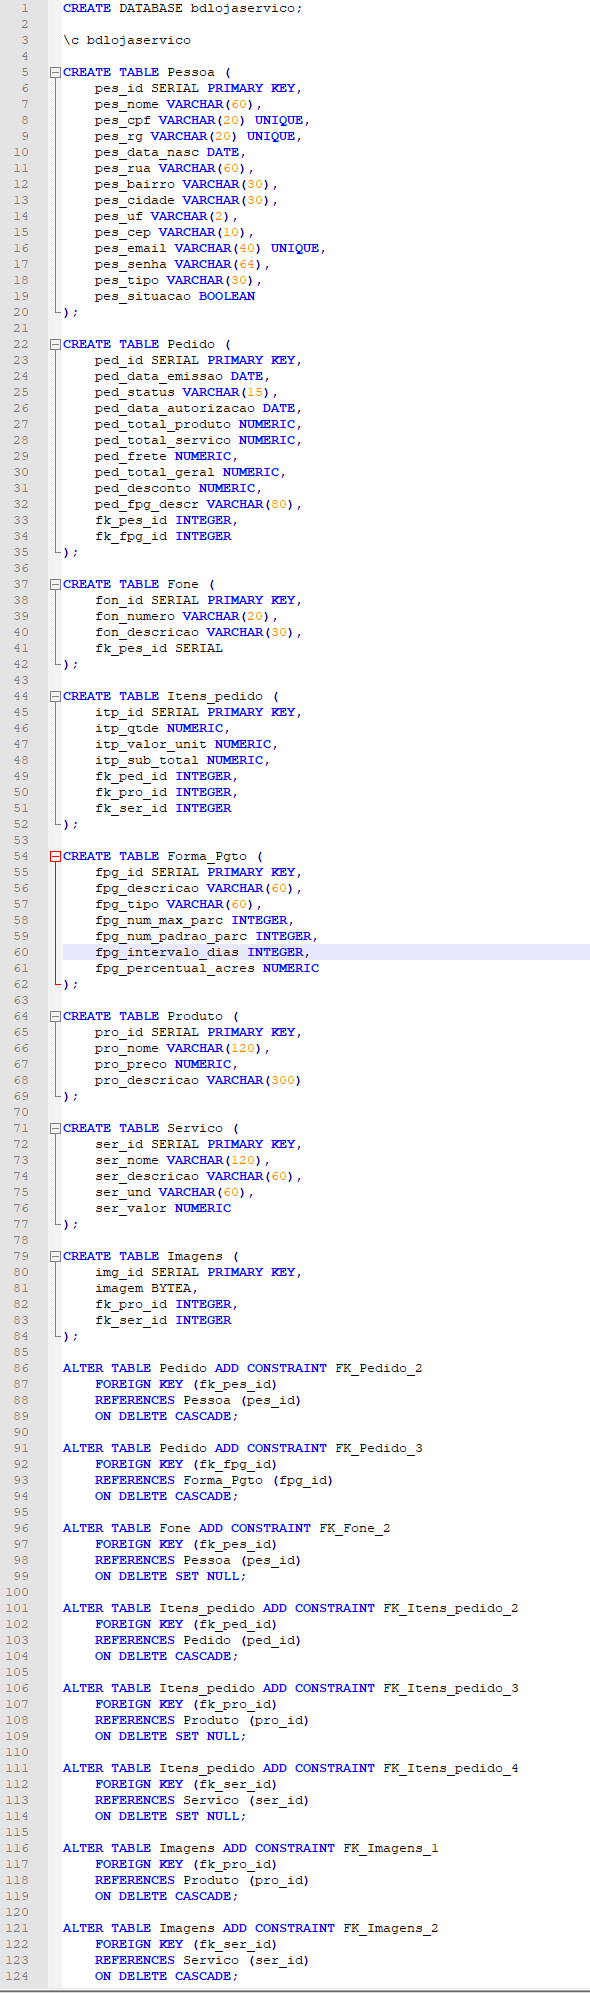Collapse the Itens_pedido table fold marker

55,696
